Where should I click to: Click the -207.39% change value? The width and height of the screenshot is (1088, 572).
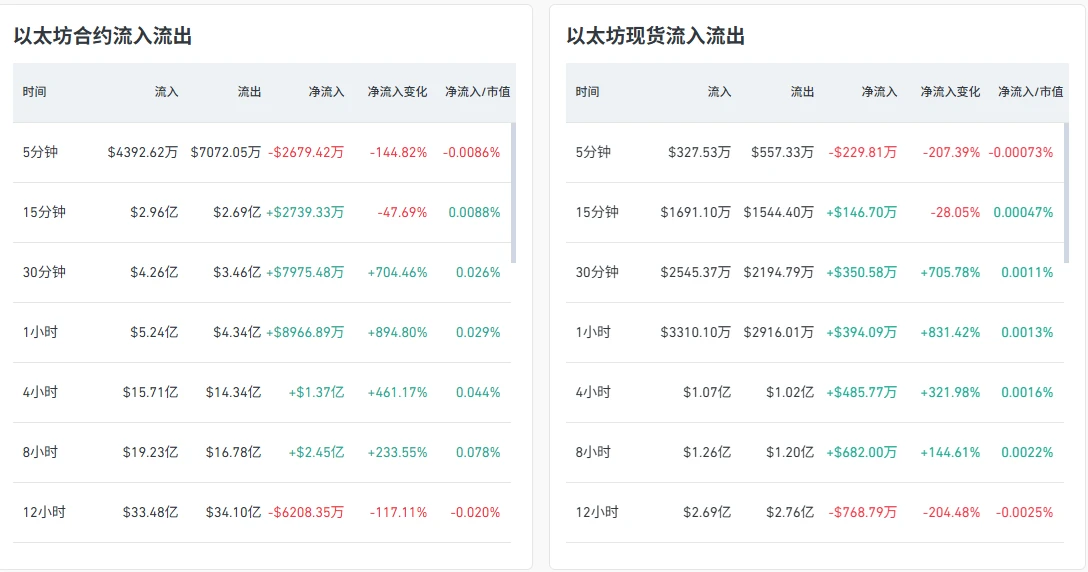click(951, 152)
